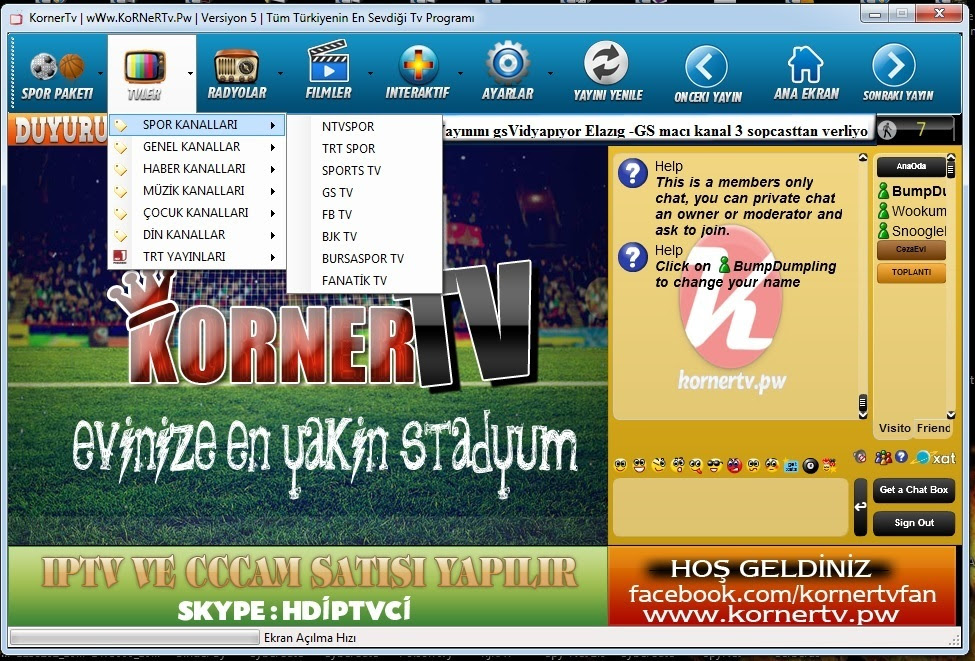Insert the crying blushing emoticon
The height and width of the screenshot is (661, 975).
click(772, 465)
